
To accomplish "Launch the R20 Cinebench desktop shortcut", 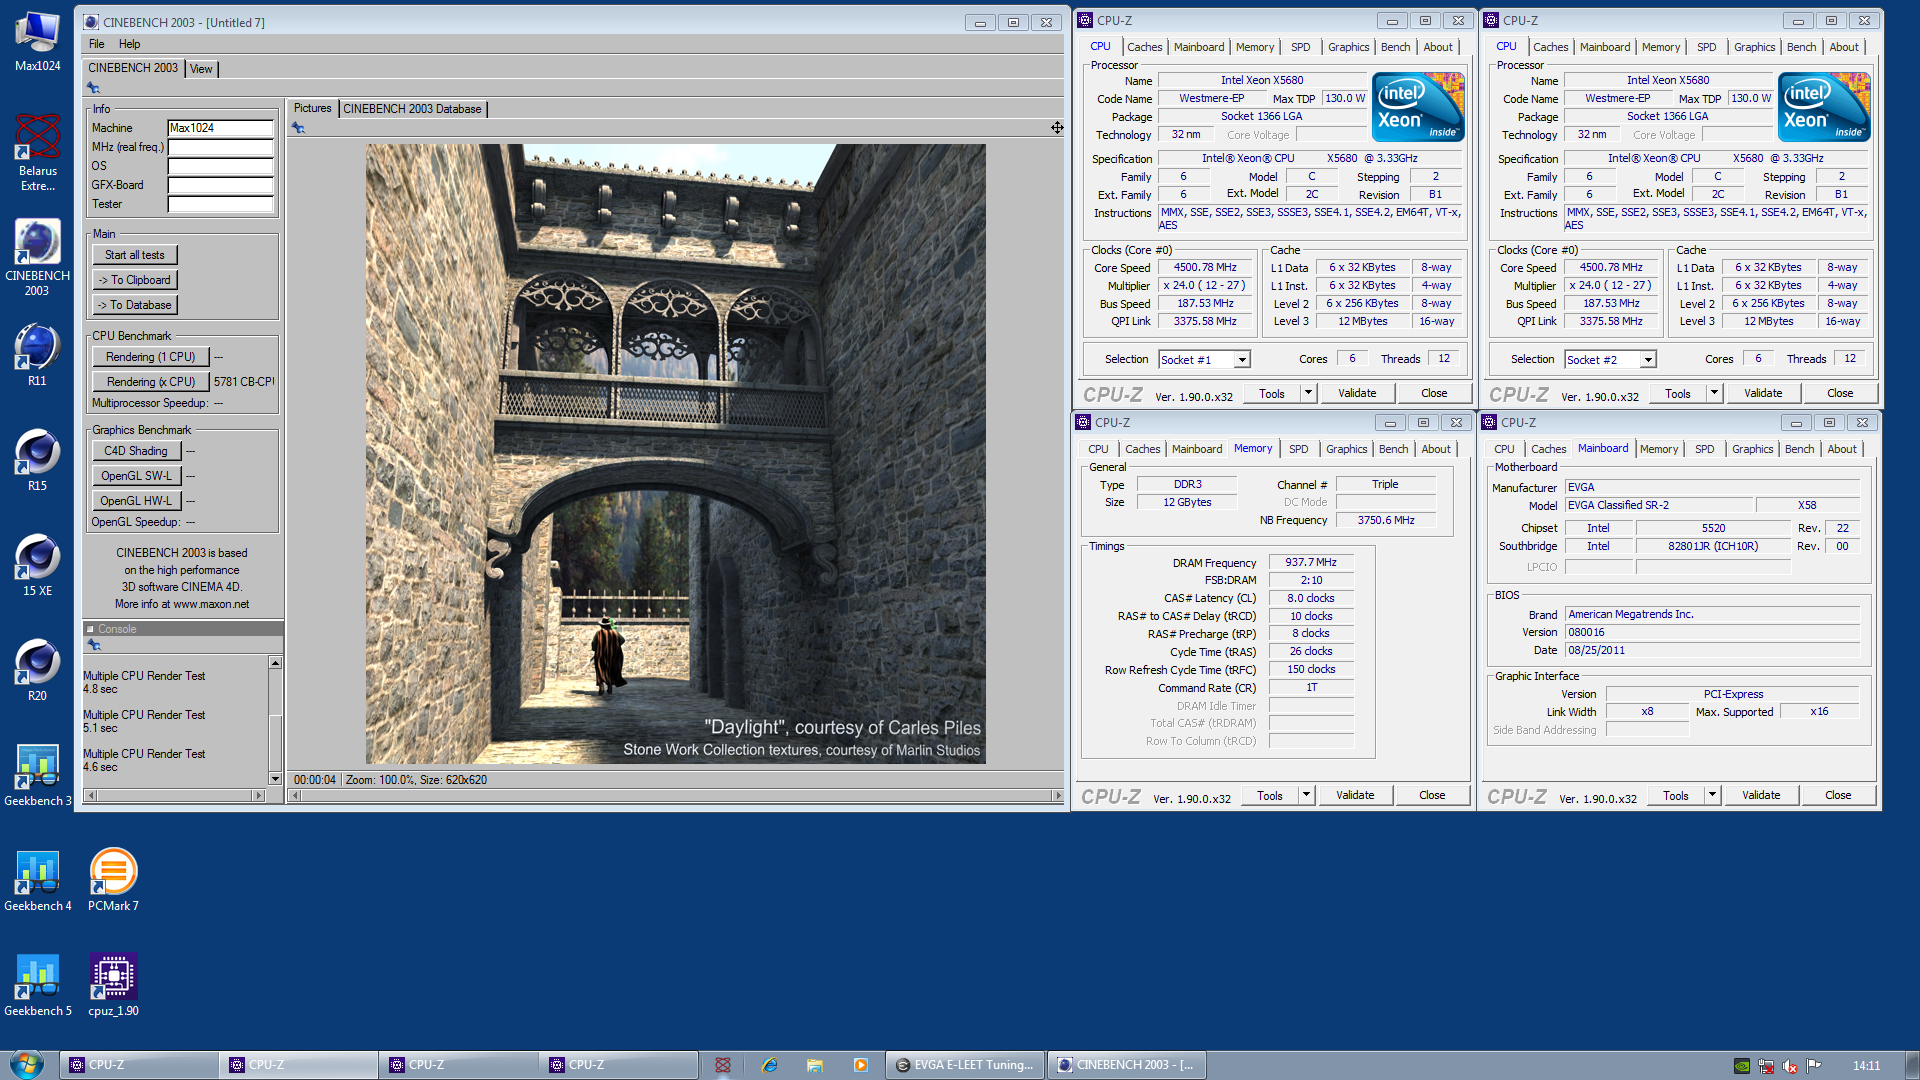I will (x=37, y=670).
